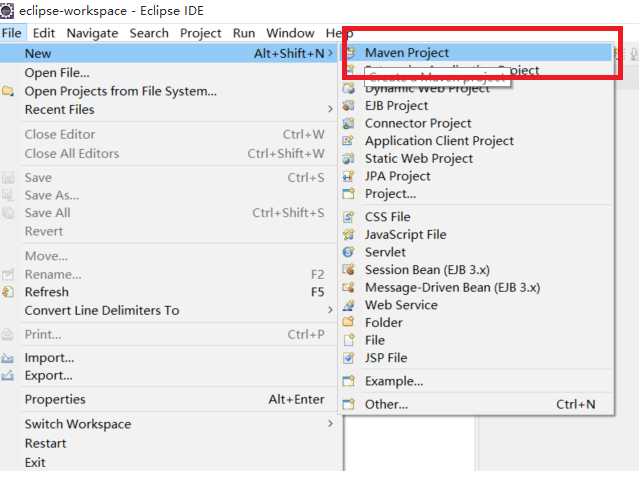Click the Message-Driven Bean icon

coord(349,287)
